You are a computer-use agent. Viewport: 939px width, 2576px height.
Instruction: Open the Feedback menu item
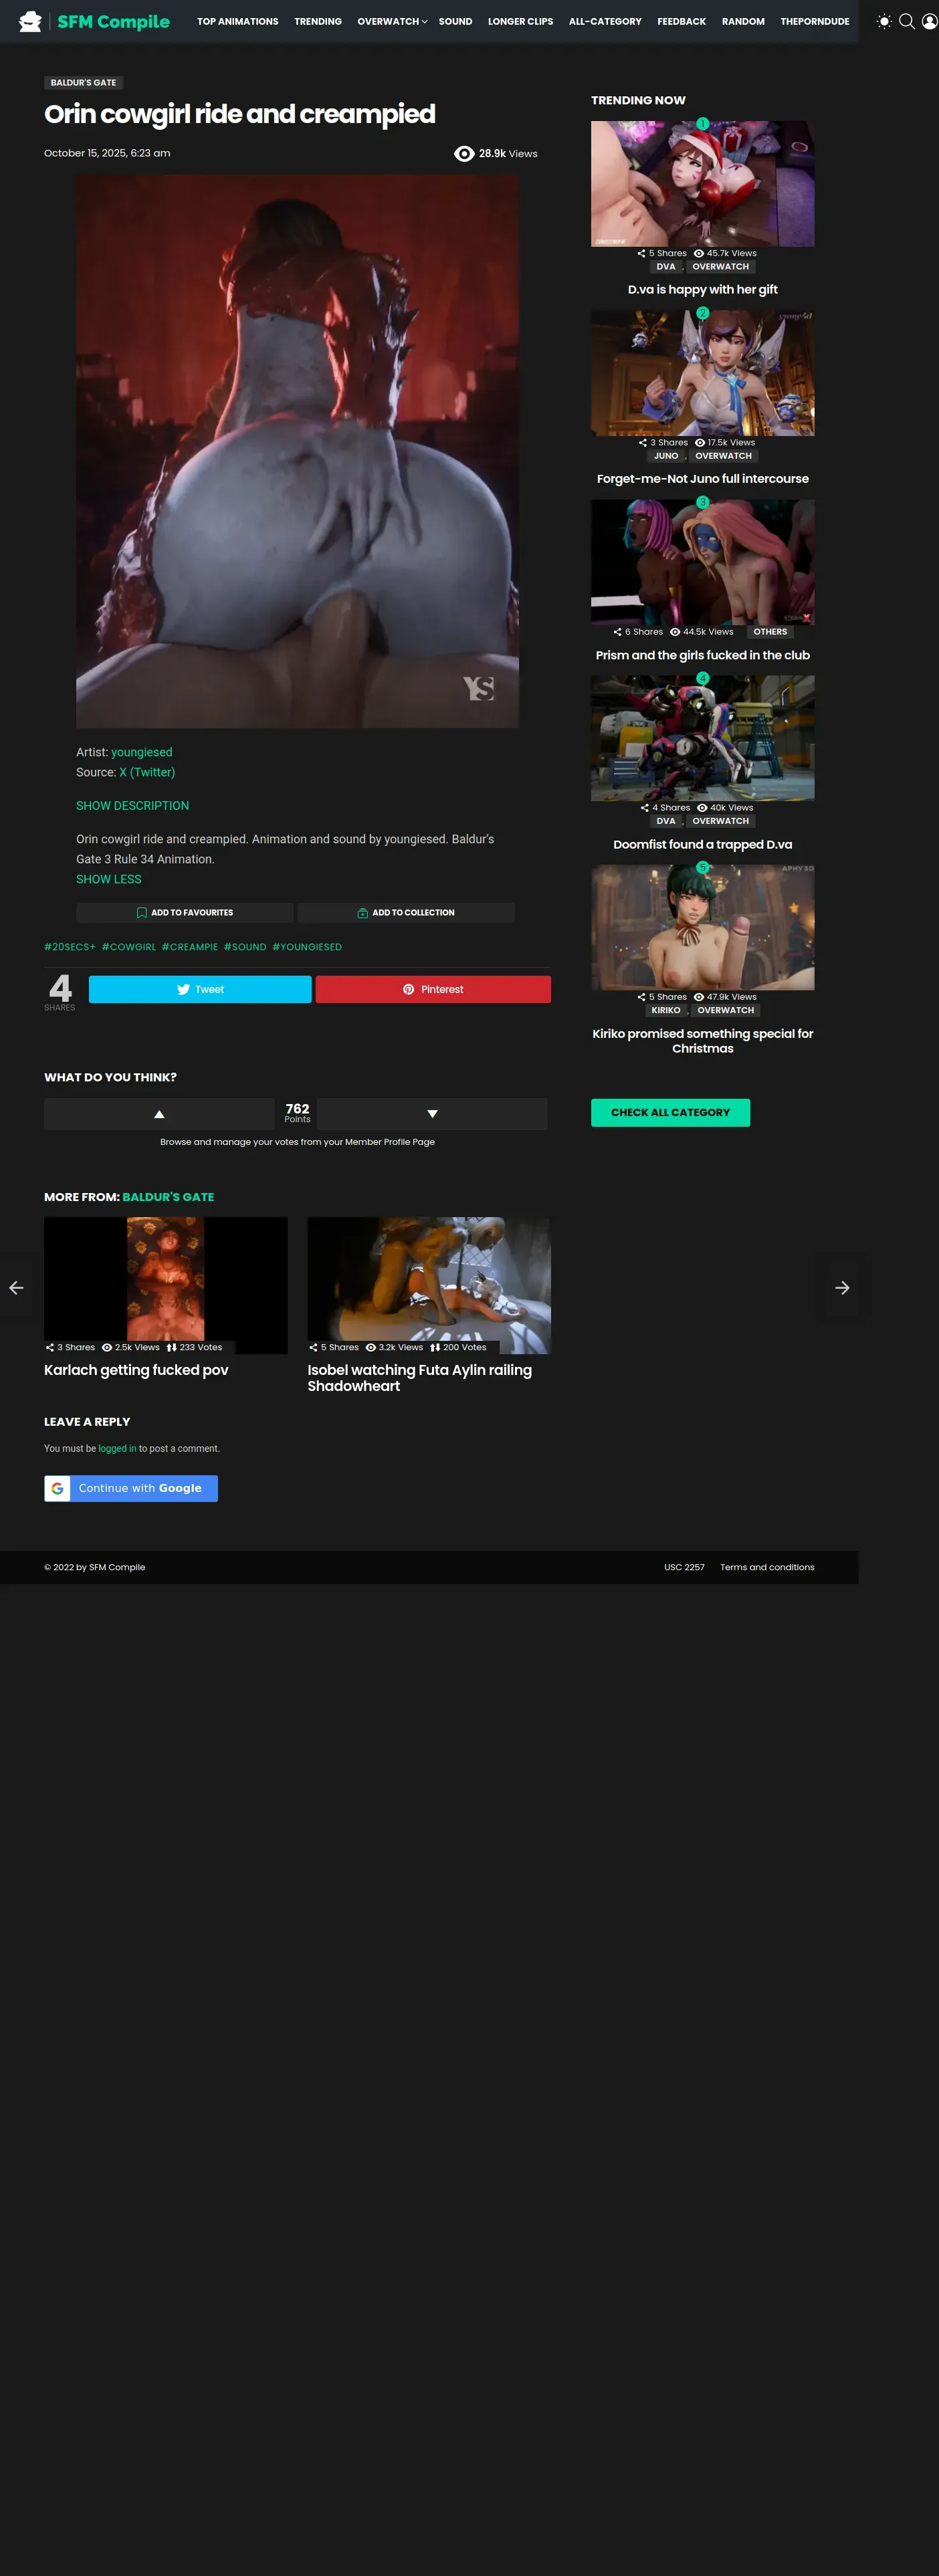click(681, 21)
